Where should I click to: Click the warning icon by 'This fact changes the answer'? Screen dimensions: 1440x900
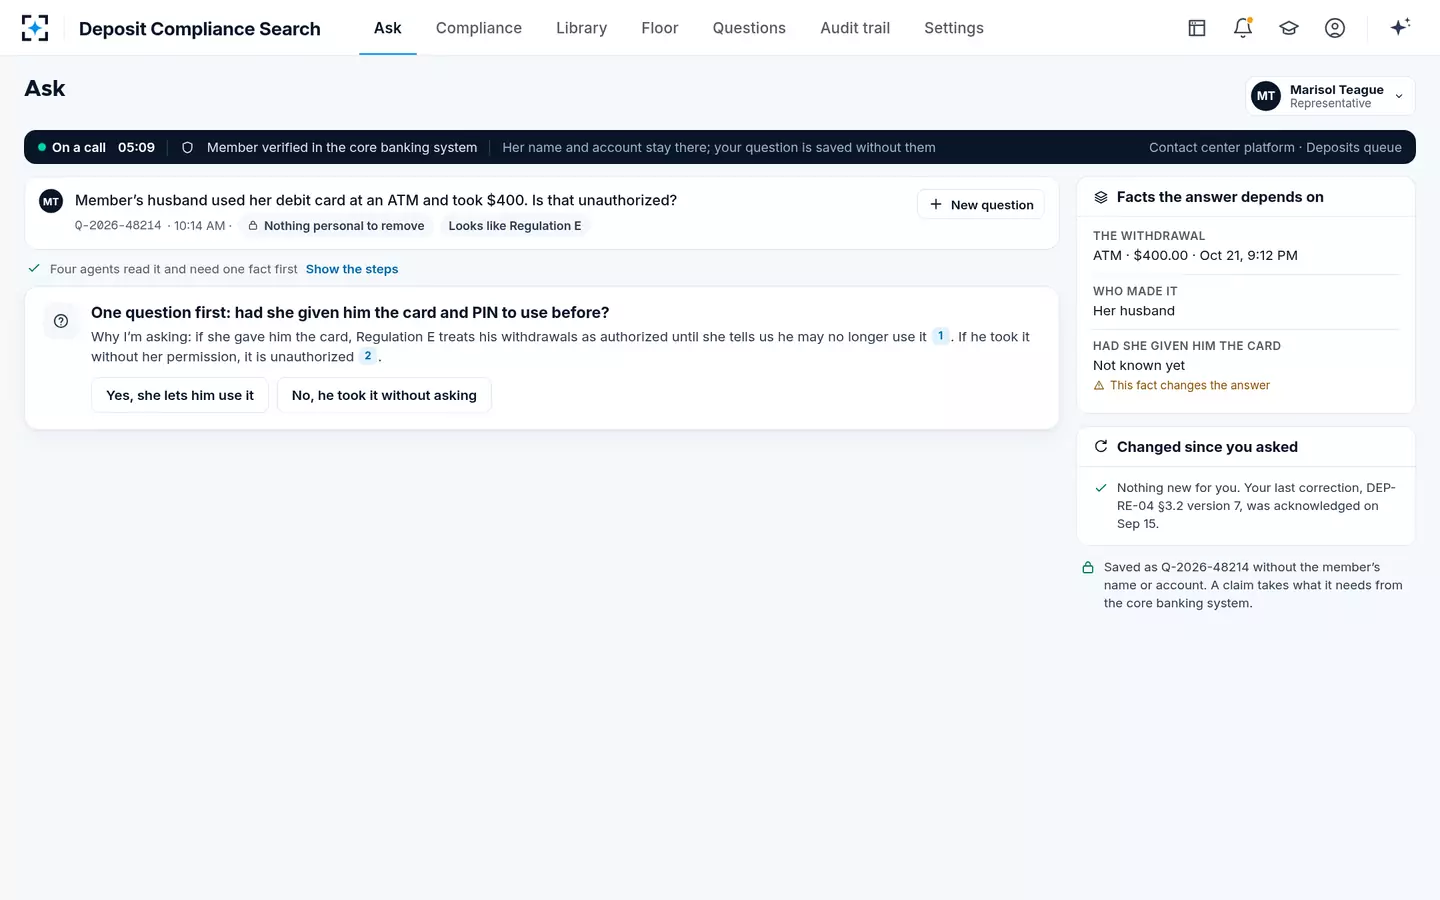tap(1099, 386)
